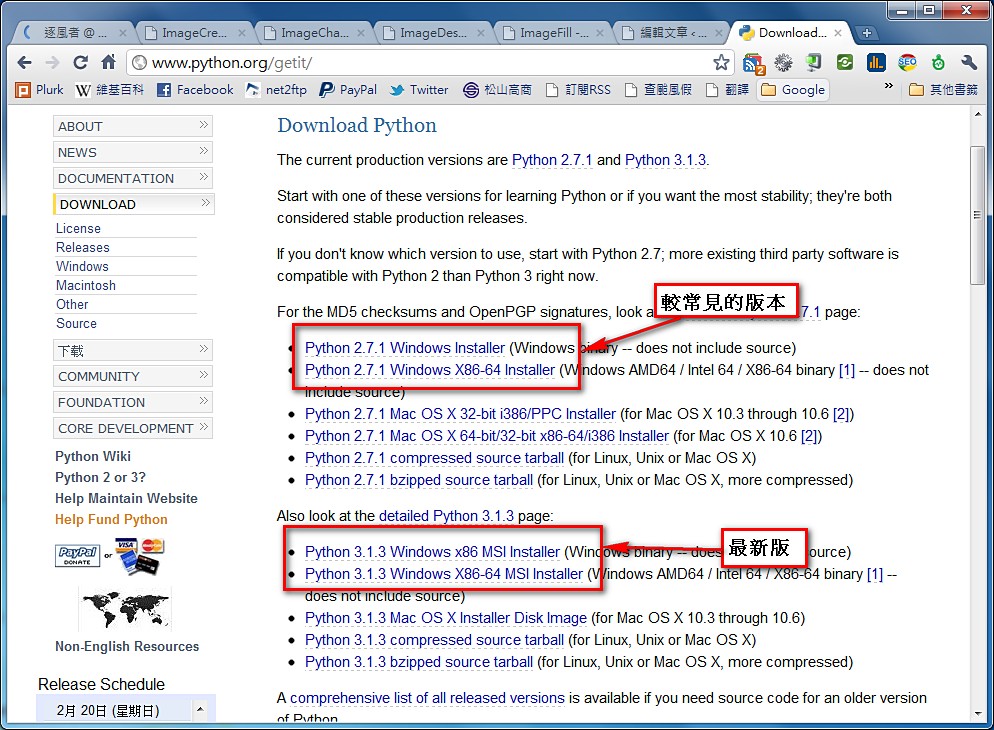Screen dimensions: 994x730
Task: Switch to the ImageDes... tab
Action: click(x=433, y=33)
